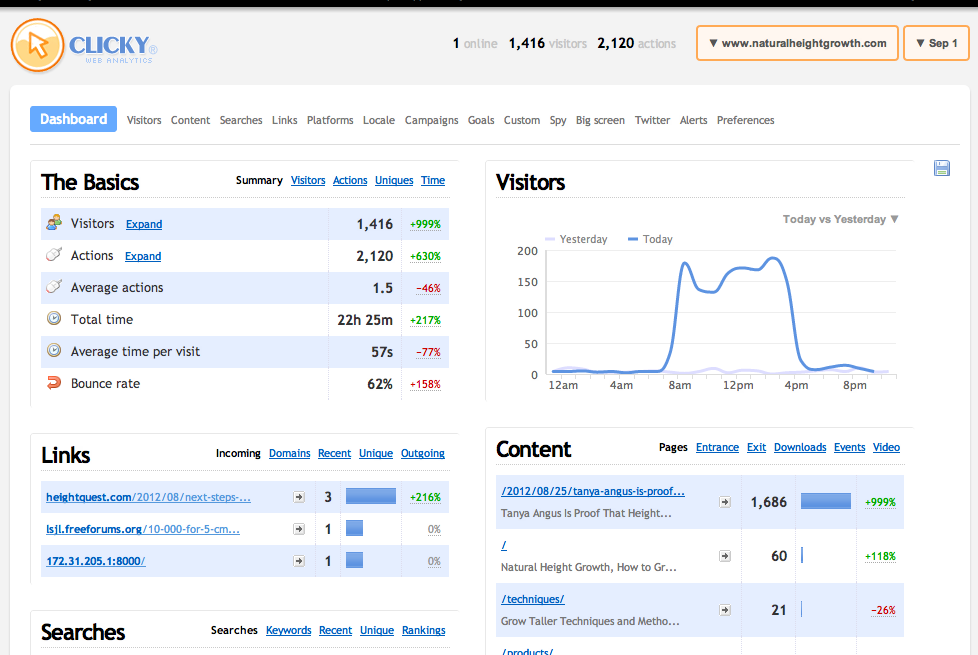Go to the Links navigation tab
The image size is (978, 655).
pos(284,120)
